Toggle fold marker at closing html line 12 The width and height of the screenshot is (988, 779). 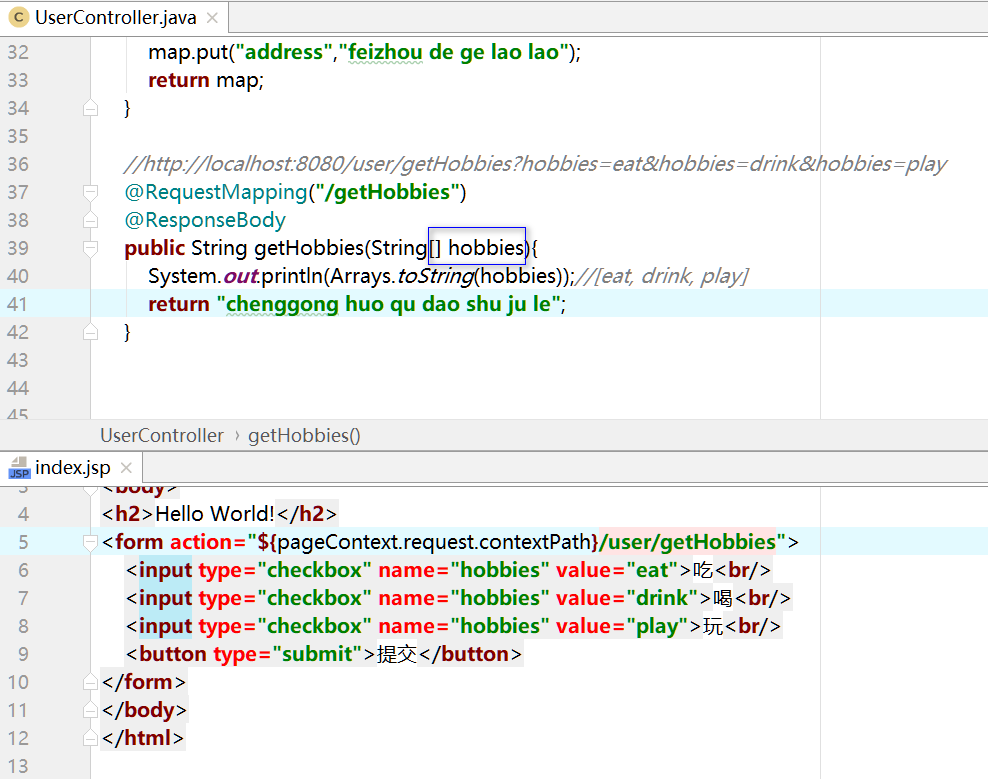coord(90,738)
